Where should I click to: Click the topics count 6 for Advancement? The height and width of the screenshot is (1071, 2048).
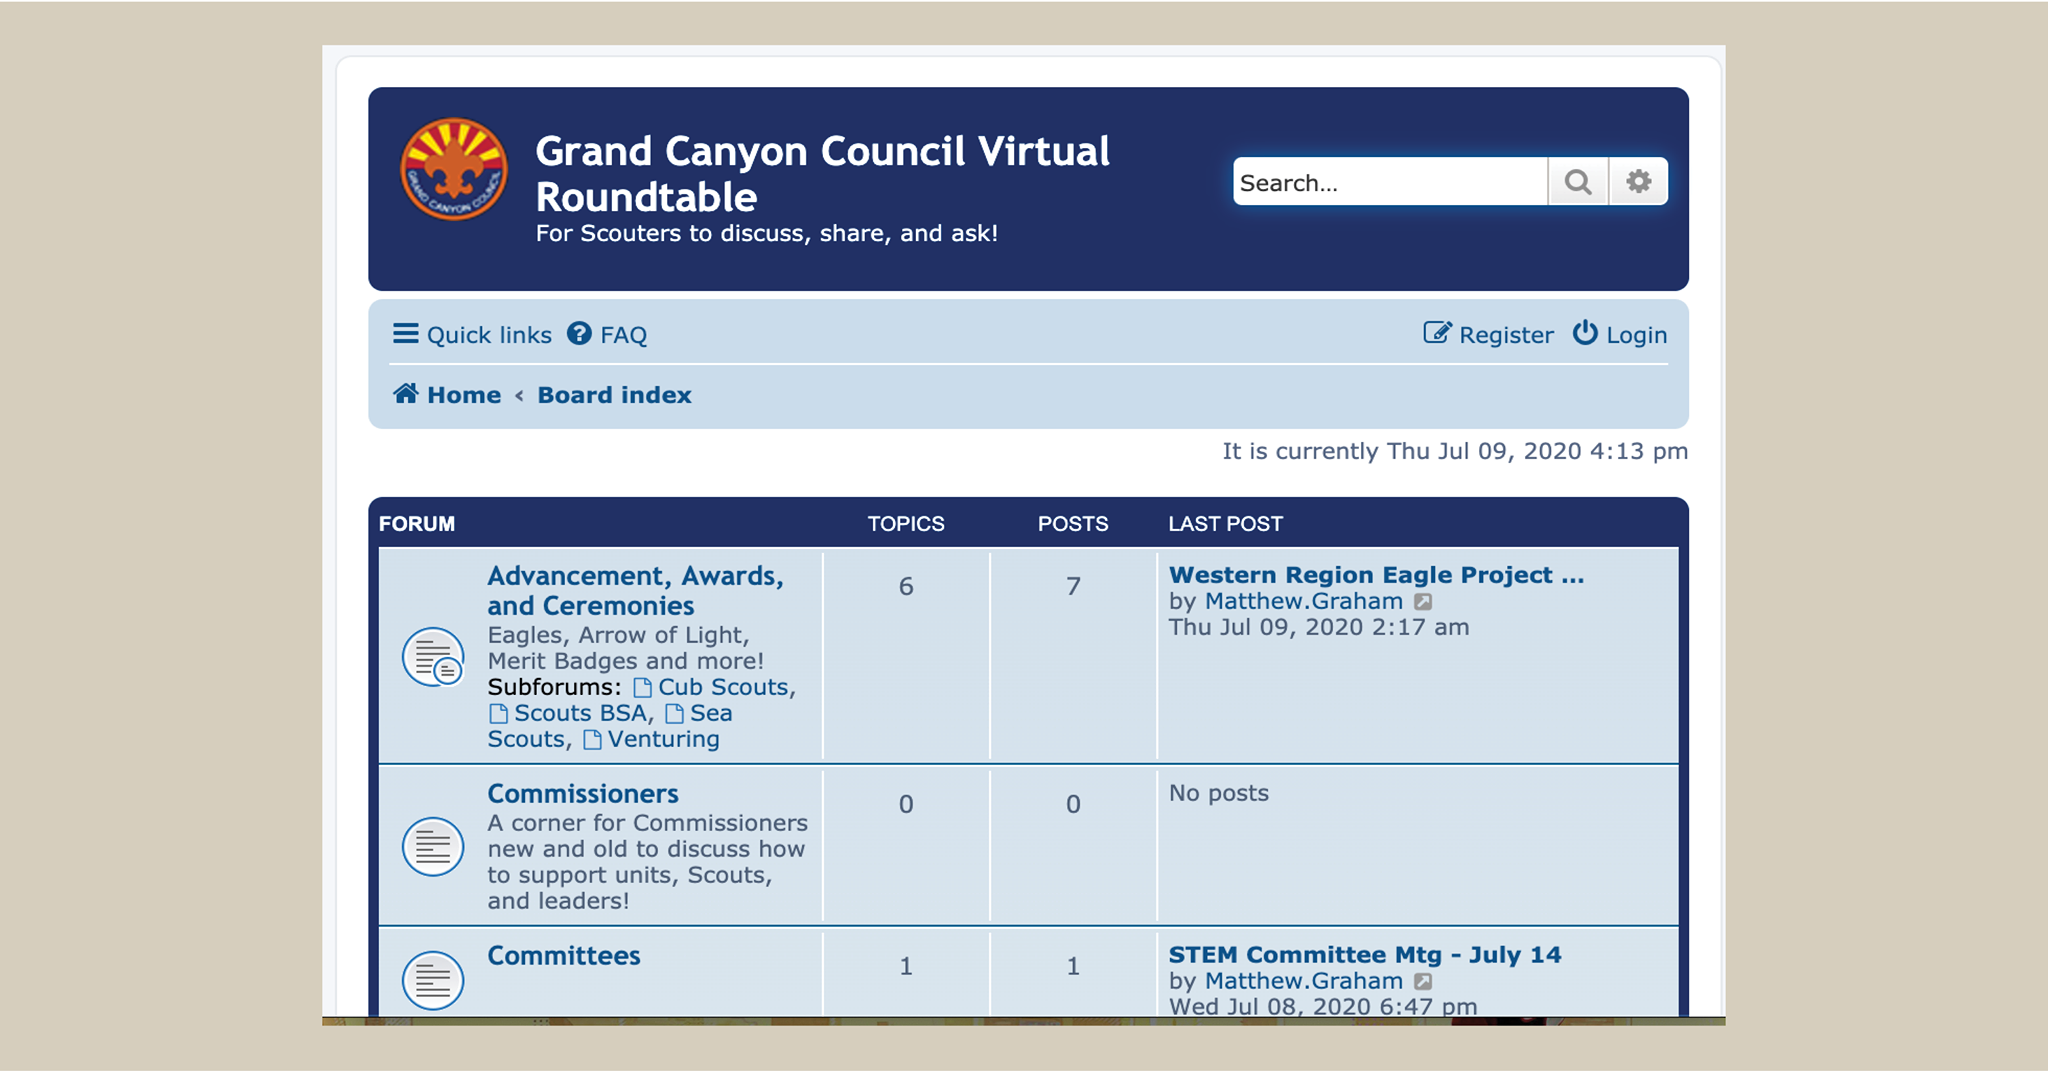[906, 586]
